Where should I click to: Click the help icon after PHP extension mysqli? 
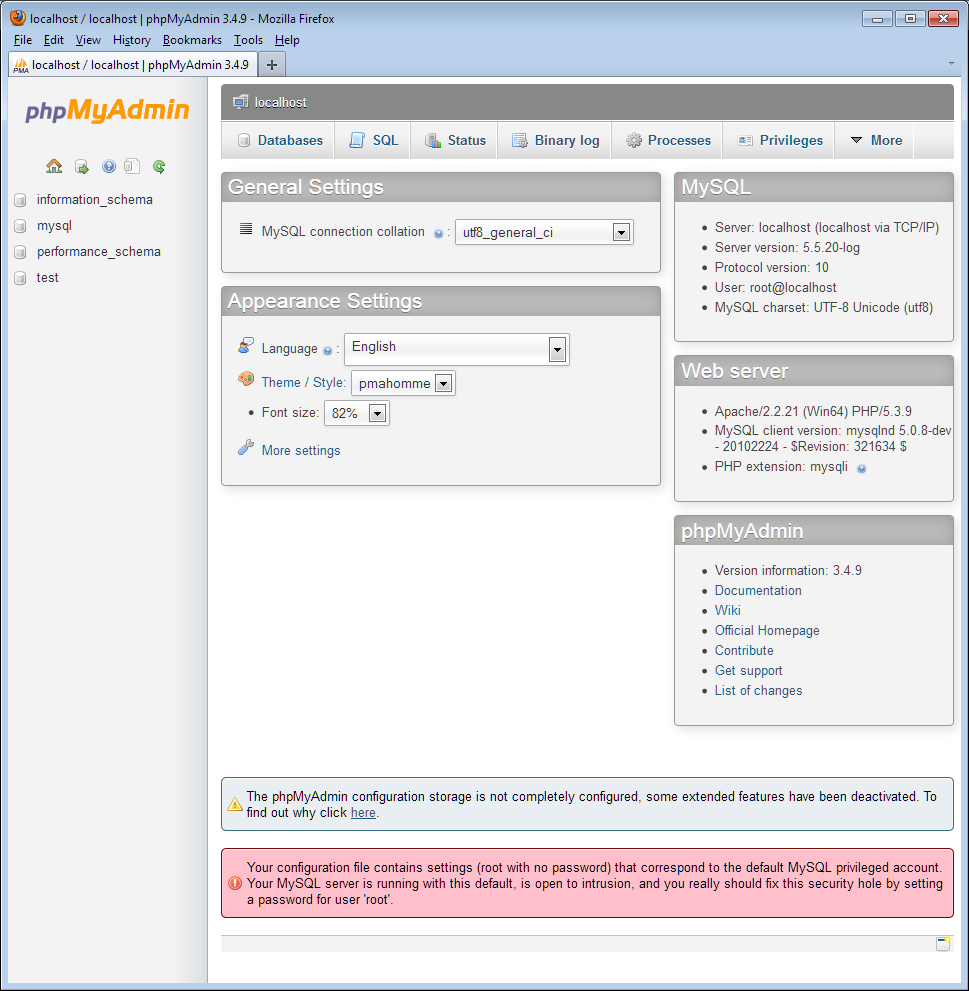click(861, 468)
